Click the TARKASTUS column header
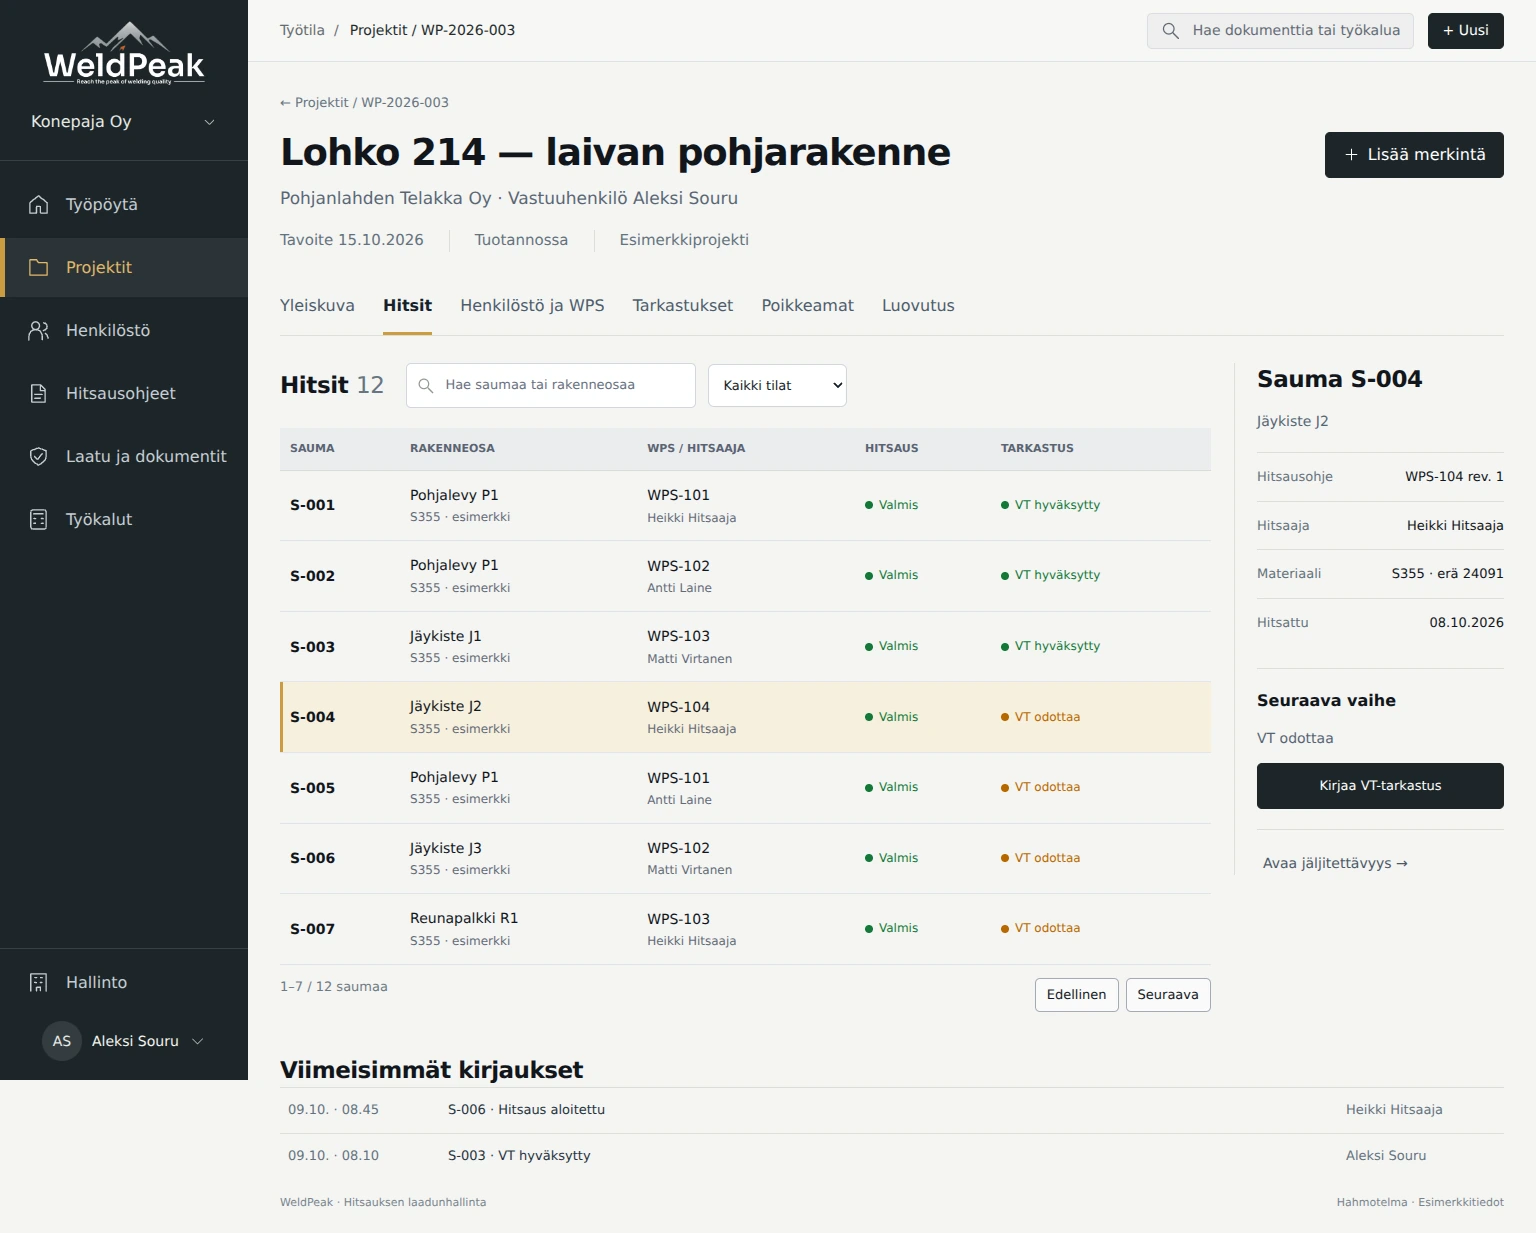The height and width of the screenshot is (1233, 1536). (1037, 449)
